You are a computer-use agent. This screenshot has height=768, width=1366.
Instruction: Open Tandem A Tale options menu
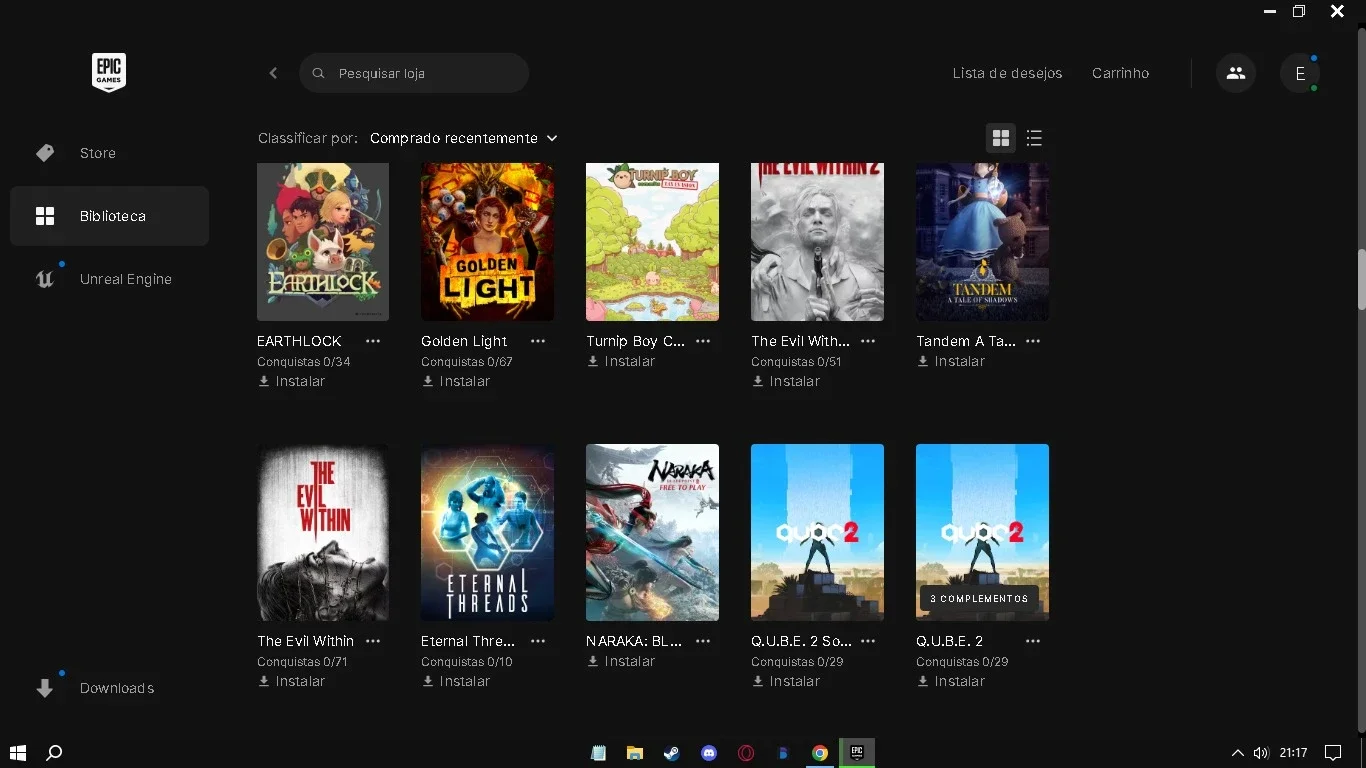(1033, 341)
